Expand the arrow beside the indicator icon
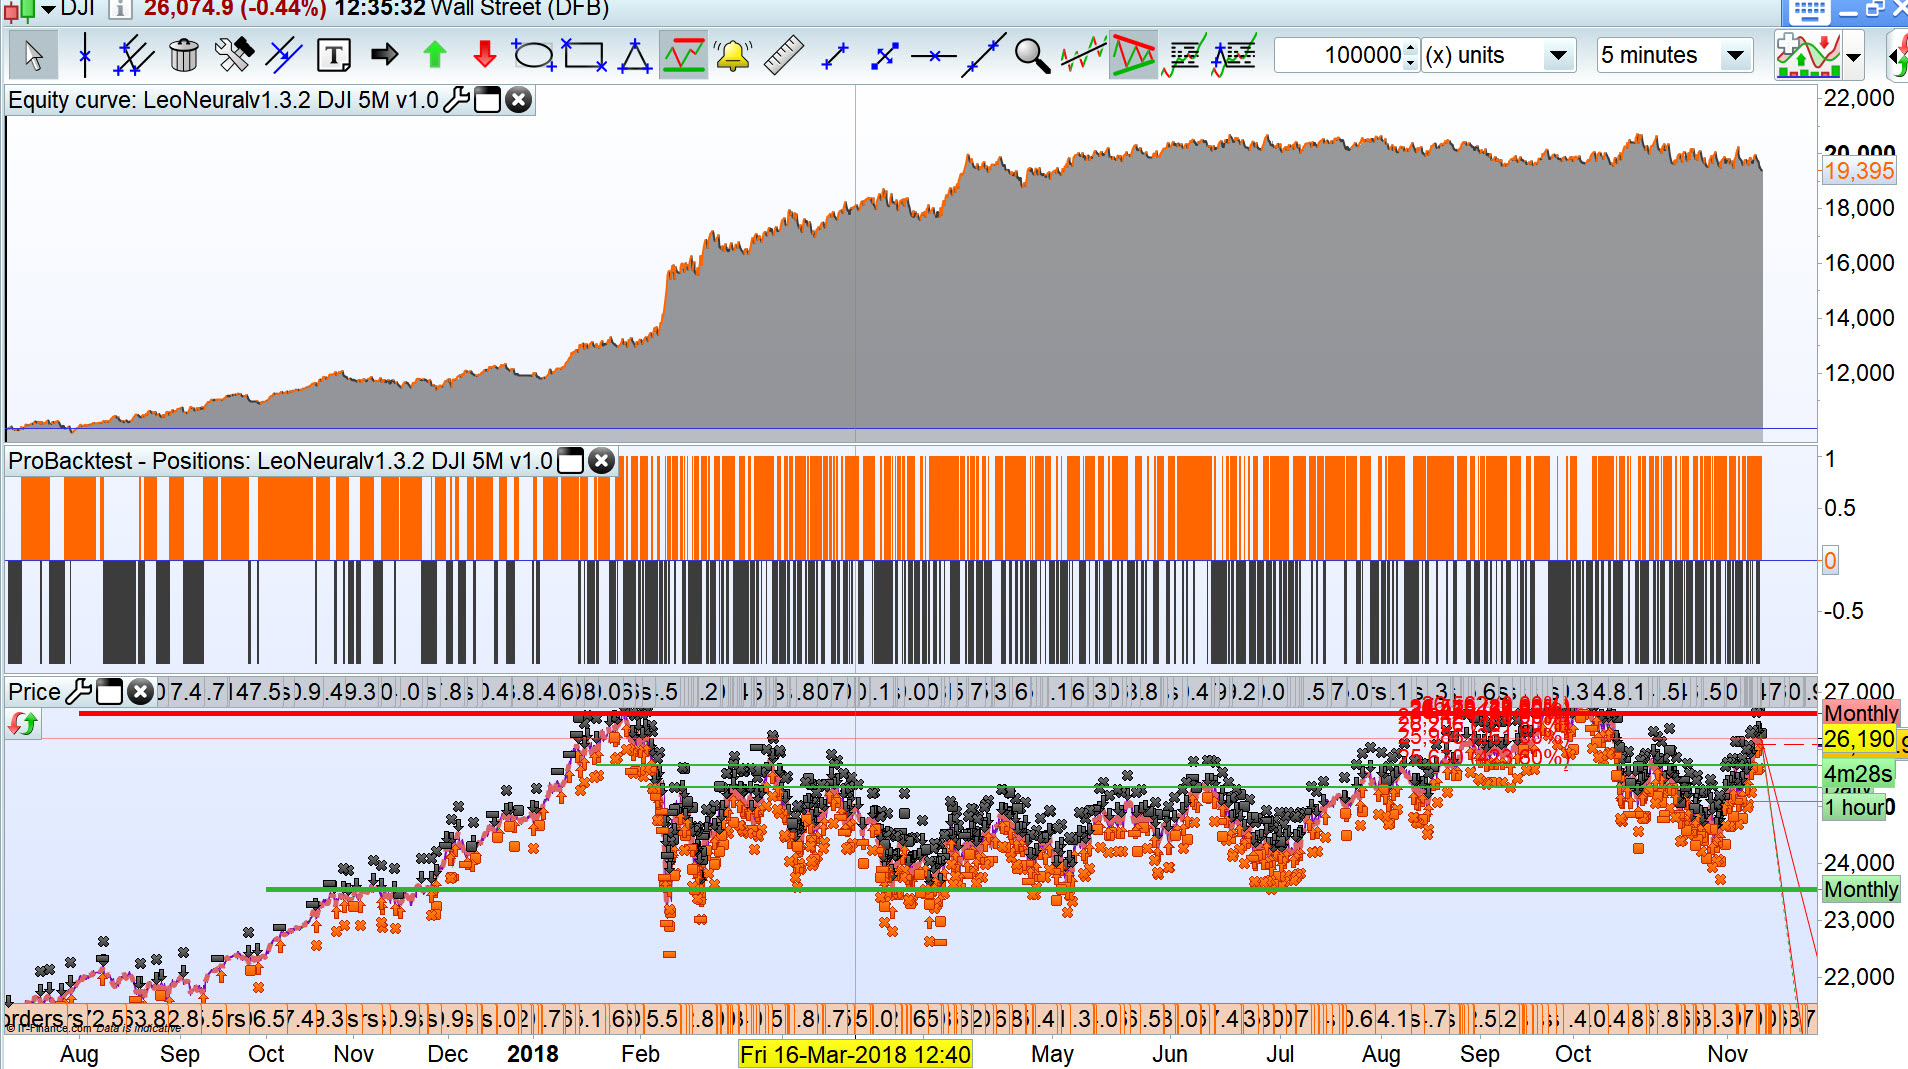 [1853, 57]
